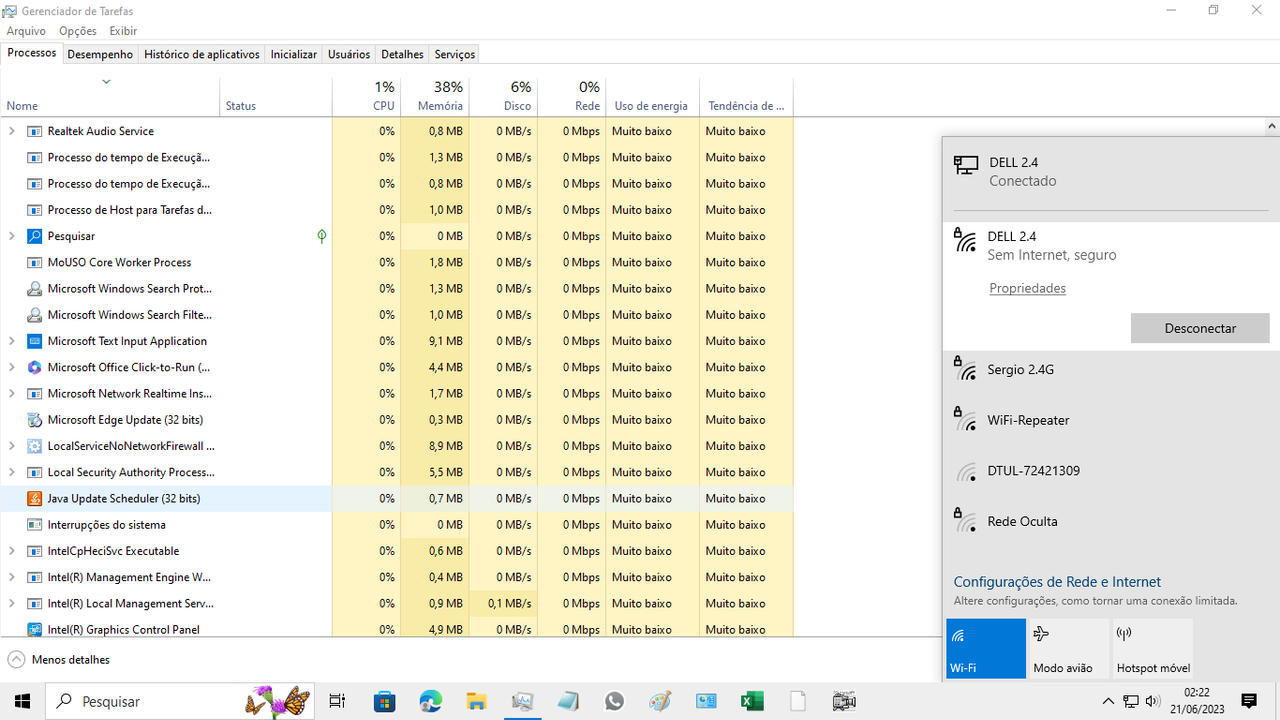Open the Propriedades link for DELL 2.4
The width and height of the screenshot is (1280, 720).
tap(1027, 288)
